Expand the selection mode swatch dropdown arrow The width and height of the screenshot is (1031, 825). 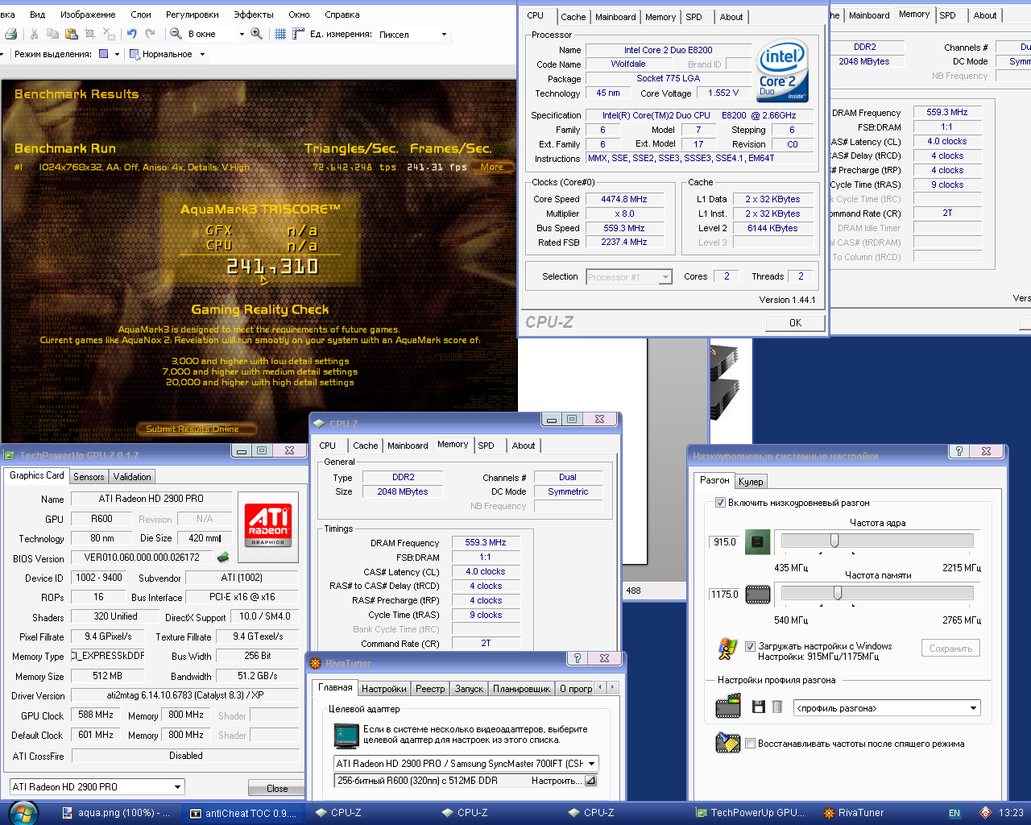click(117, 54)
